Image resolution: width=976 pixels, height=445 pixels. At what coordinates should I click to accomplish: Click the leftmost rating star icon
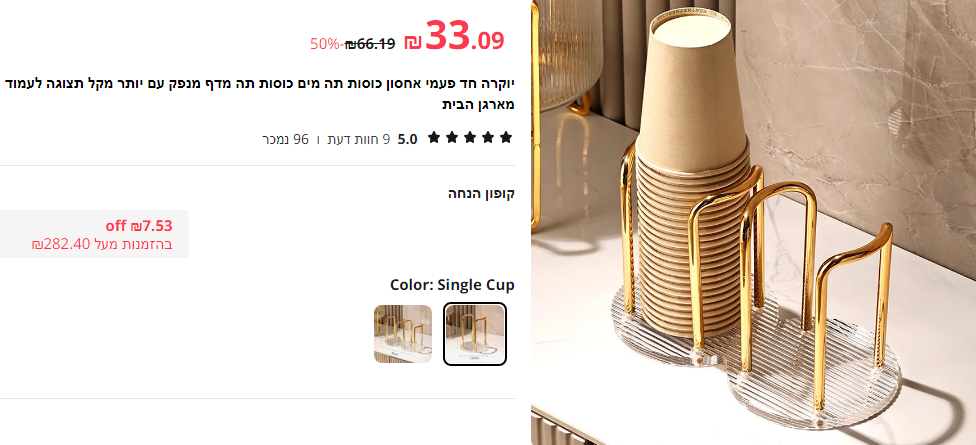point(434,138)
